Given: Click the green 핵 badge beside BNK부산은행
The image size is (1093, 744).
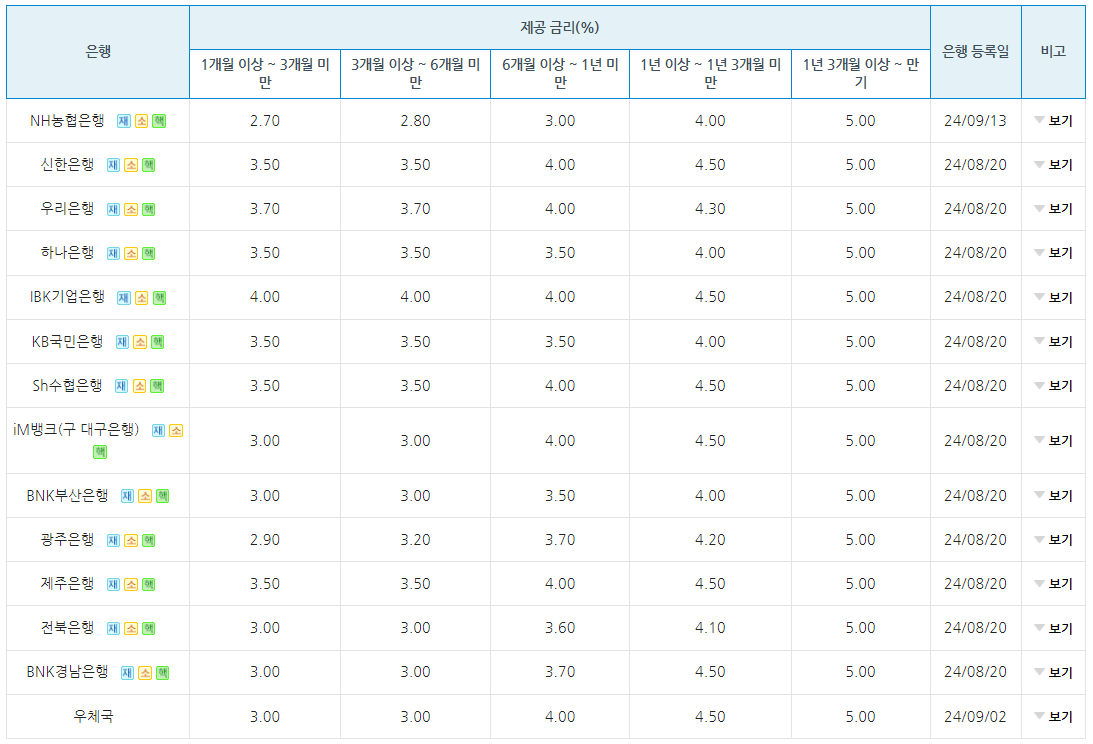Looking at the screenshot, I should 162,496.
